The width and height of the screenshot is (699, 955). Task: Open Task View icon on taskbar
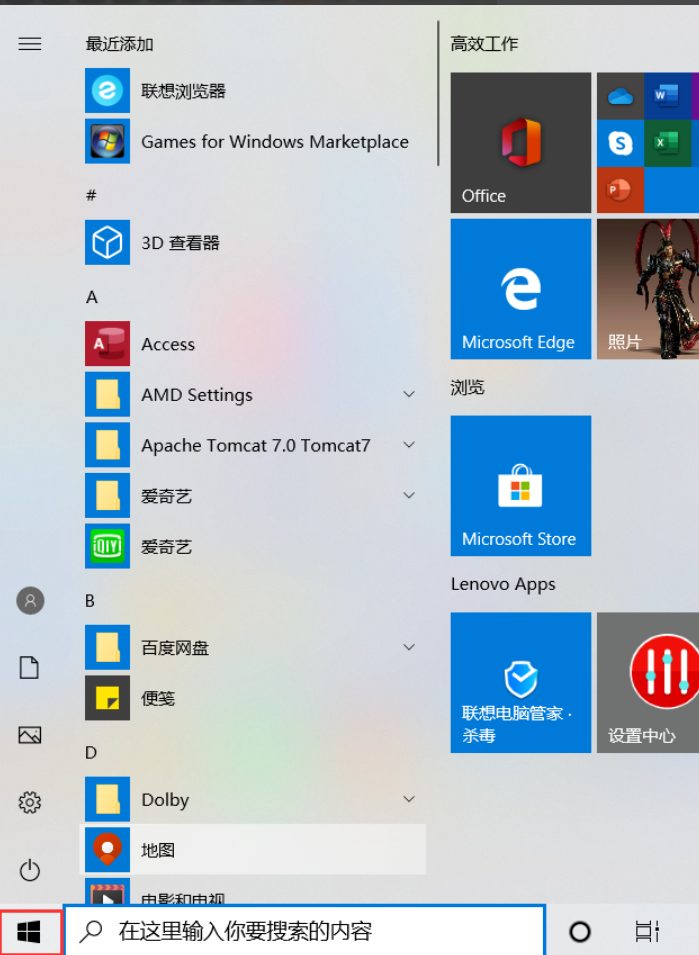click(x=647, y=931)
